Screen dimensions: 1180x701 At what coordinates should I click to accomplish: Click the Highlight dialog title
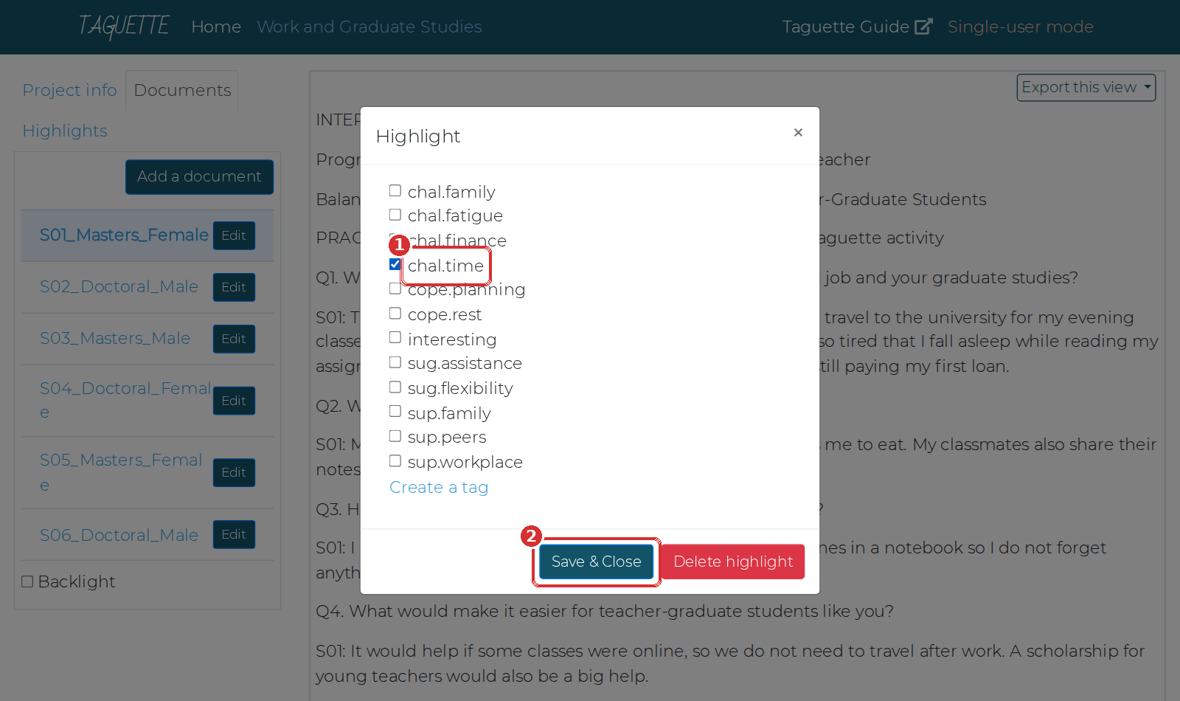click(418, 136)
